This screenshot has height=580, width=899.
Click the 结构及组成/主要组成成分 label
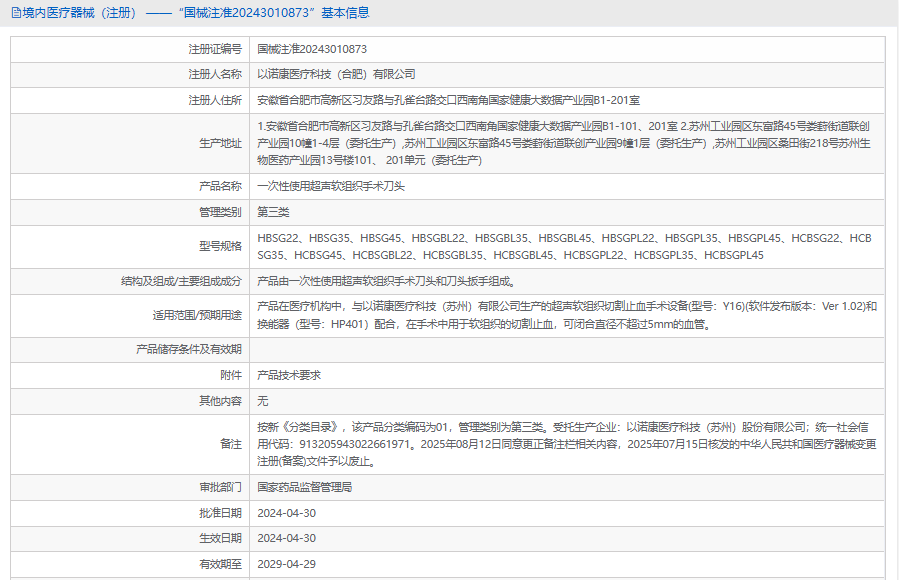(x=181, y=281)
